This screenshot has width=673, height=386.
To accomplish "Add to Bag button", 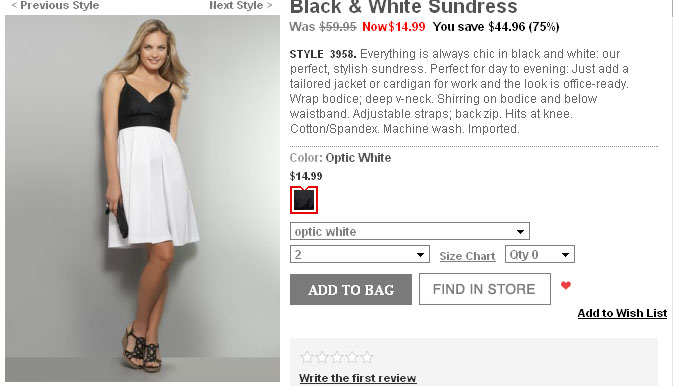I will click(x=351, y=289).
